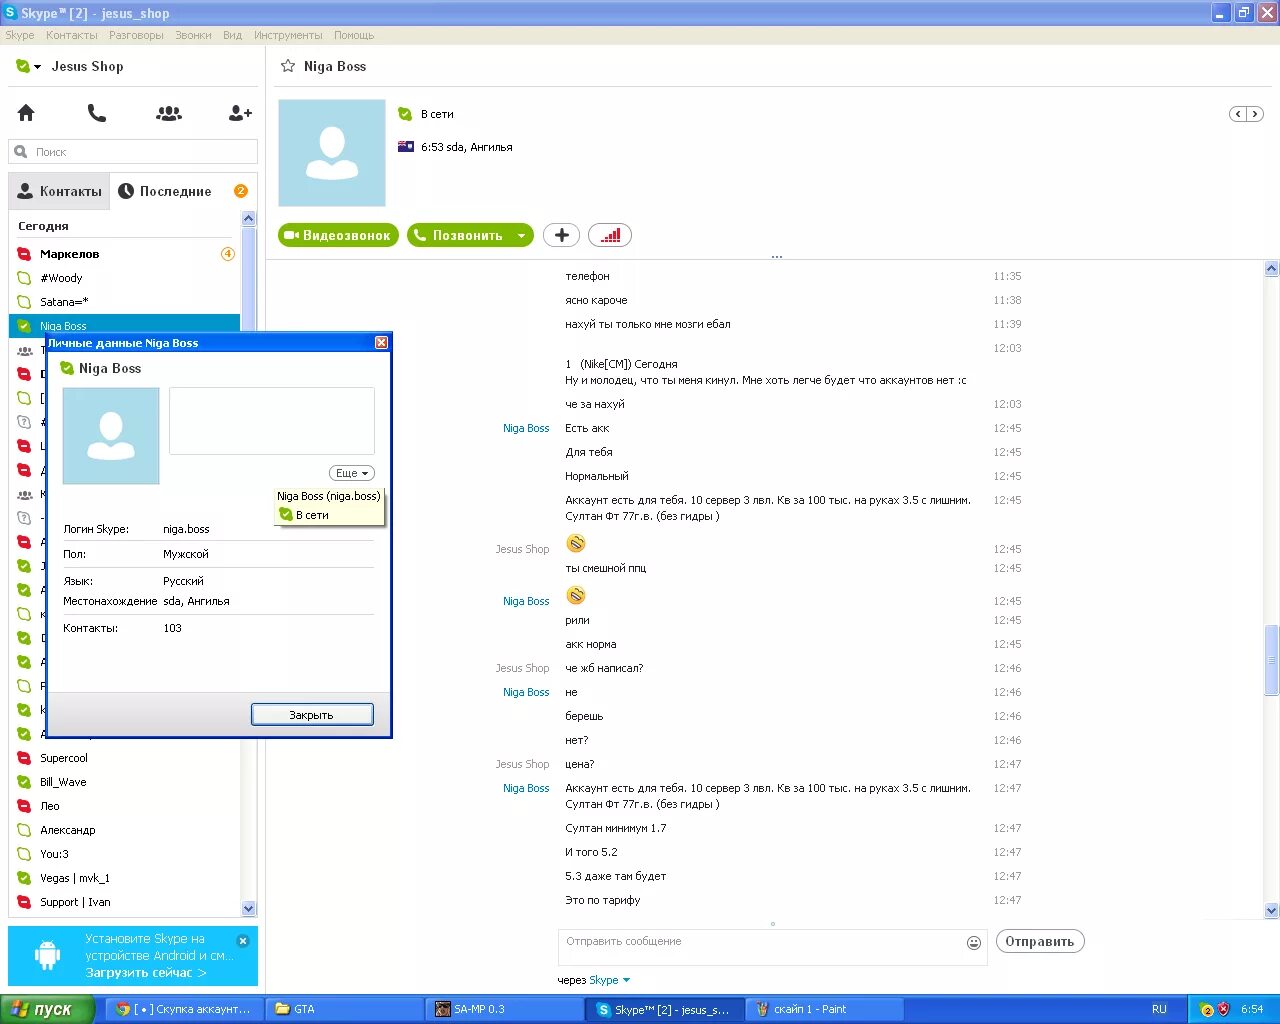1280x1024 pixels.
Task: Change own status via Jesus Shop dropdown
Action: click(28, 67)
